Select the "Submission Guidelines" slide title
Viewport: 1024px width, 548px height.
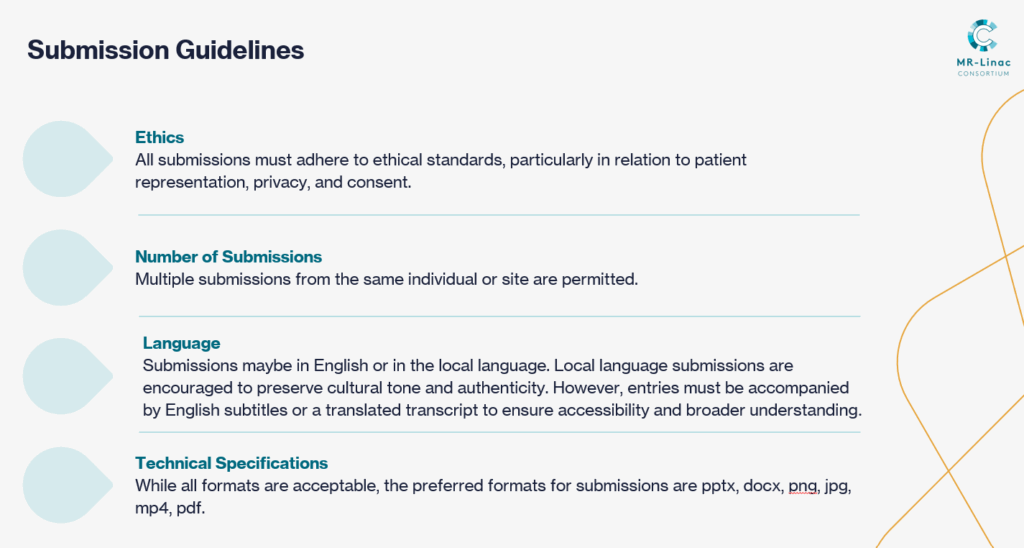point(165,50)
